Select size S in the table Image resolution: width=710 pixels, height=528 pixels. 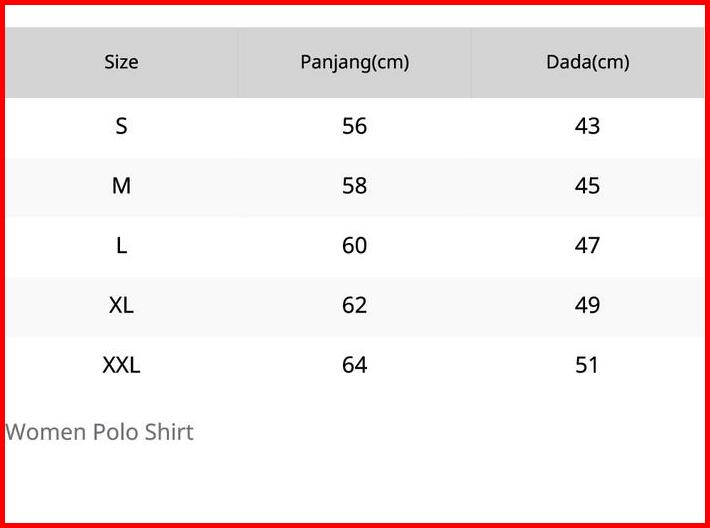pos(121,126)
